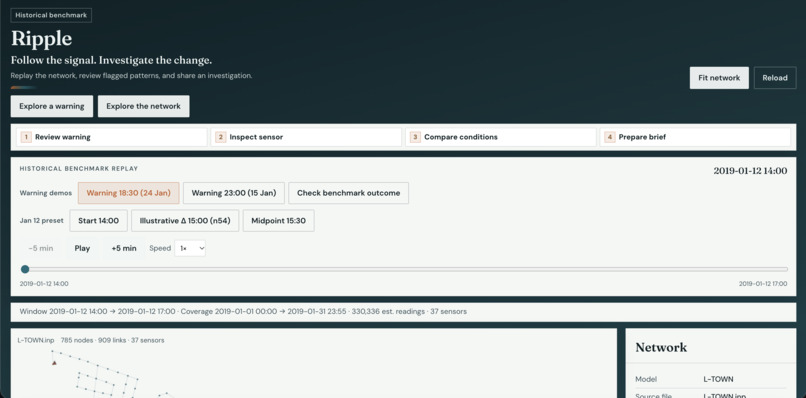Click the 2019-01-12 14:00 timestamp readout

pyautogui.click(x=750, y=171)
